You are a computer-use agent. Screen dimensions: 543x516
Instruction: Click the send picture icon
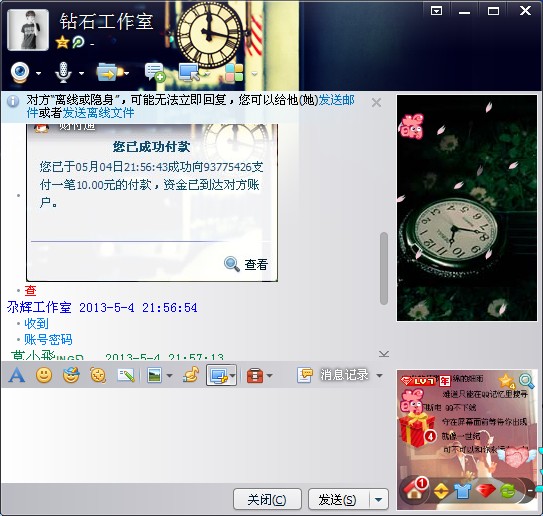(154, 375)
